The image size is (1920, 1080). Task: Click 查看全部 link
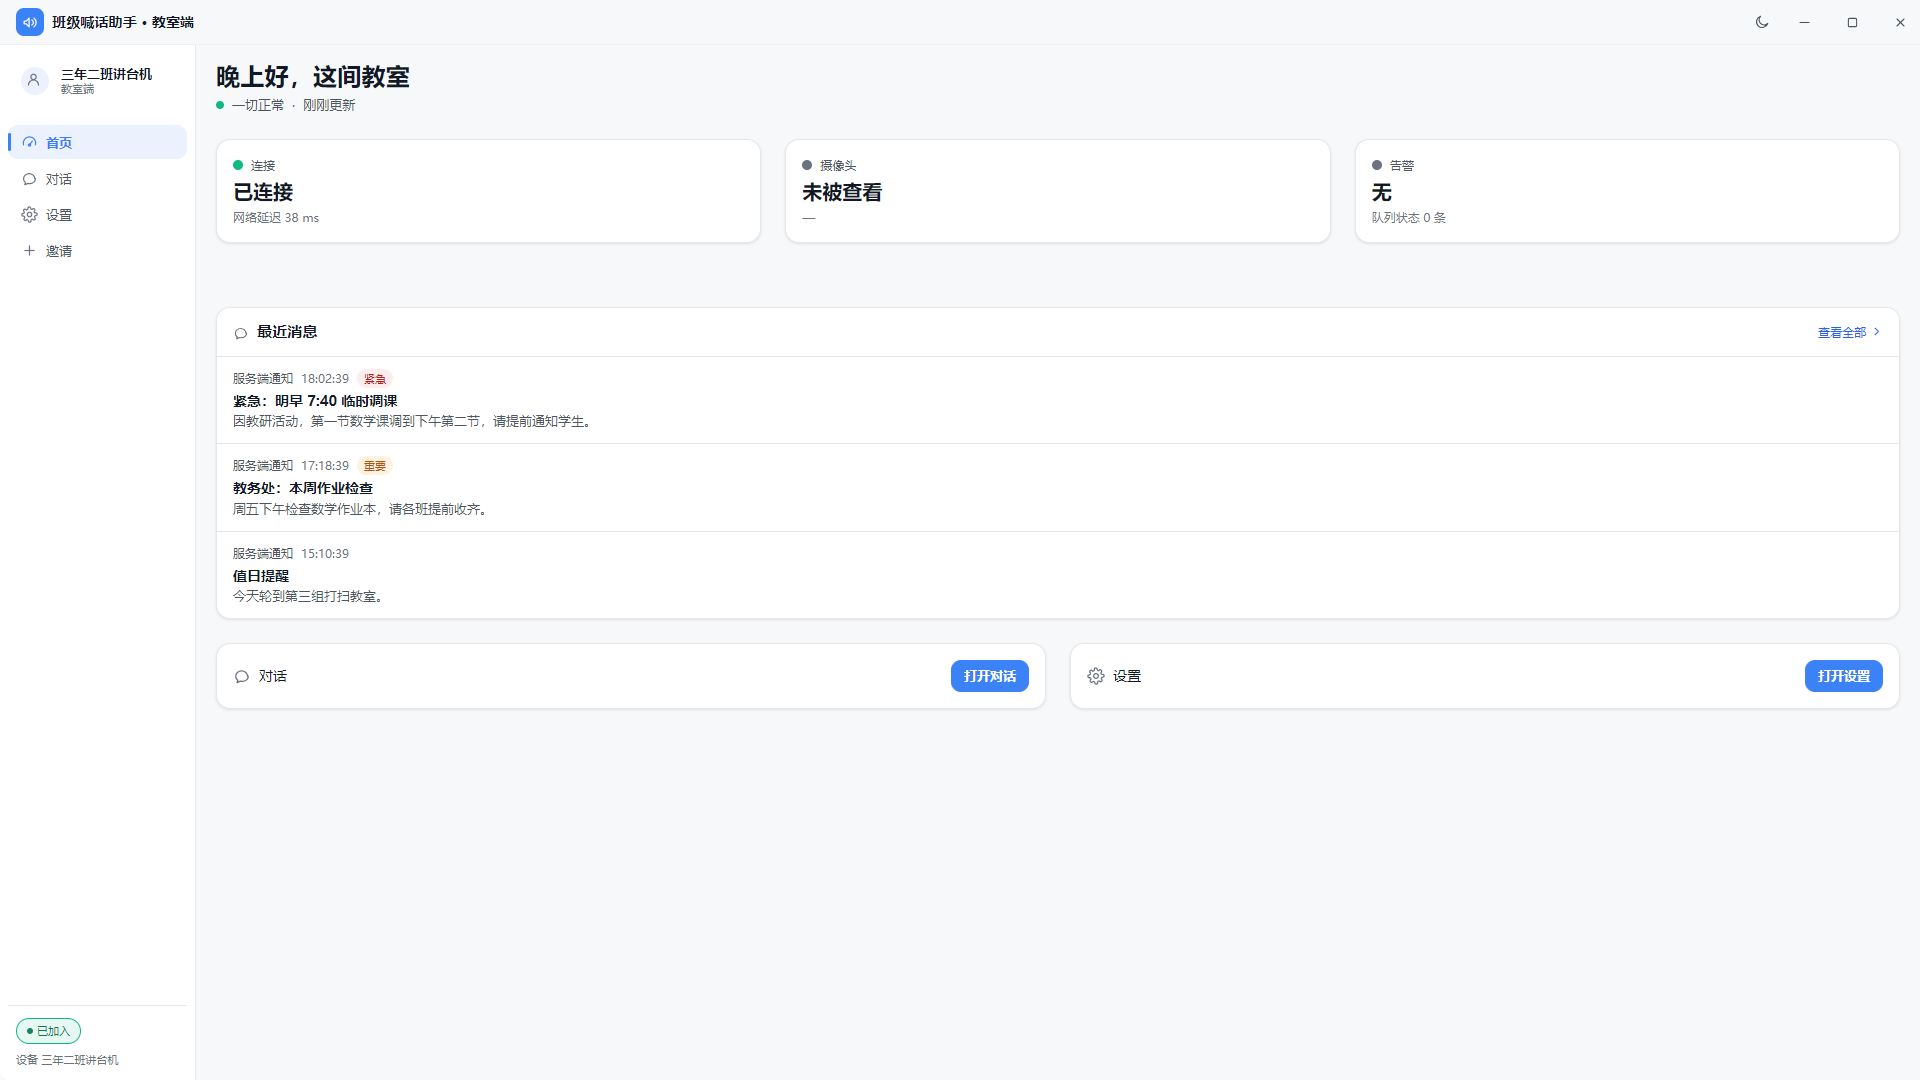[1842, 333]
